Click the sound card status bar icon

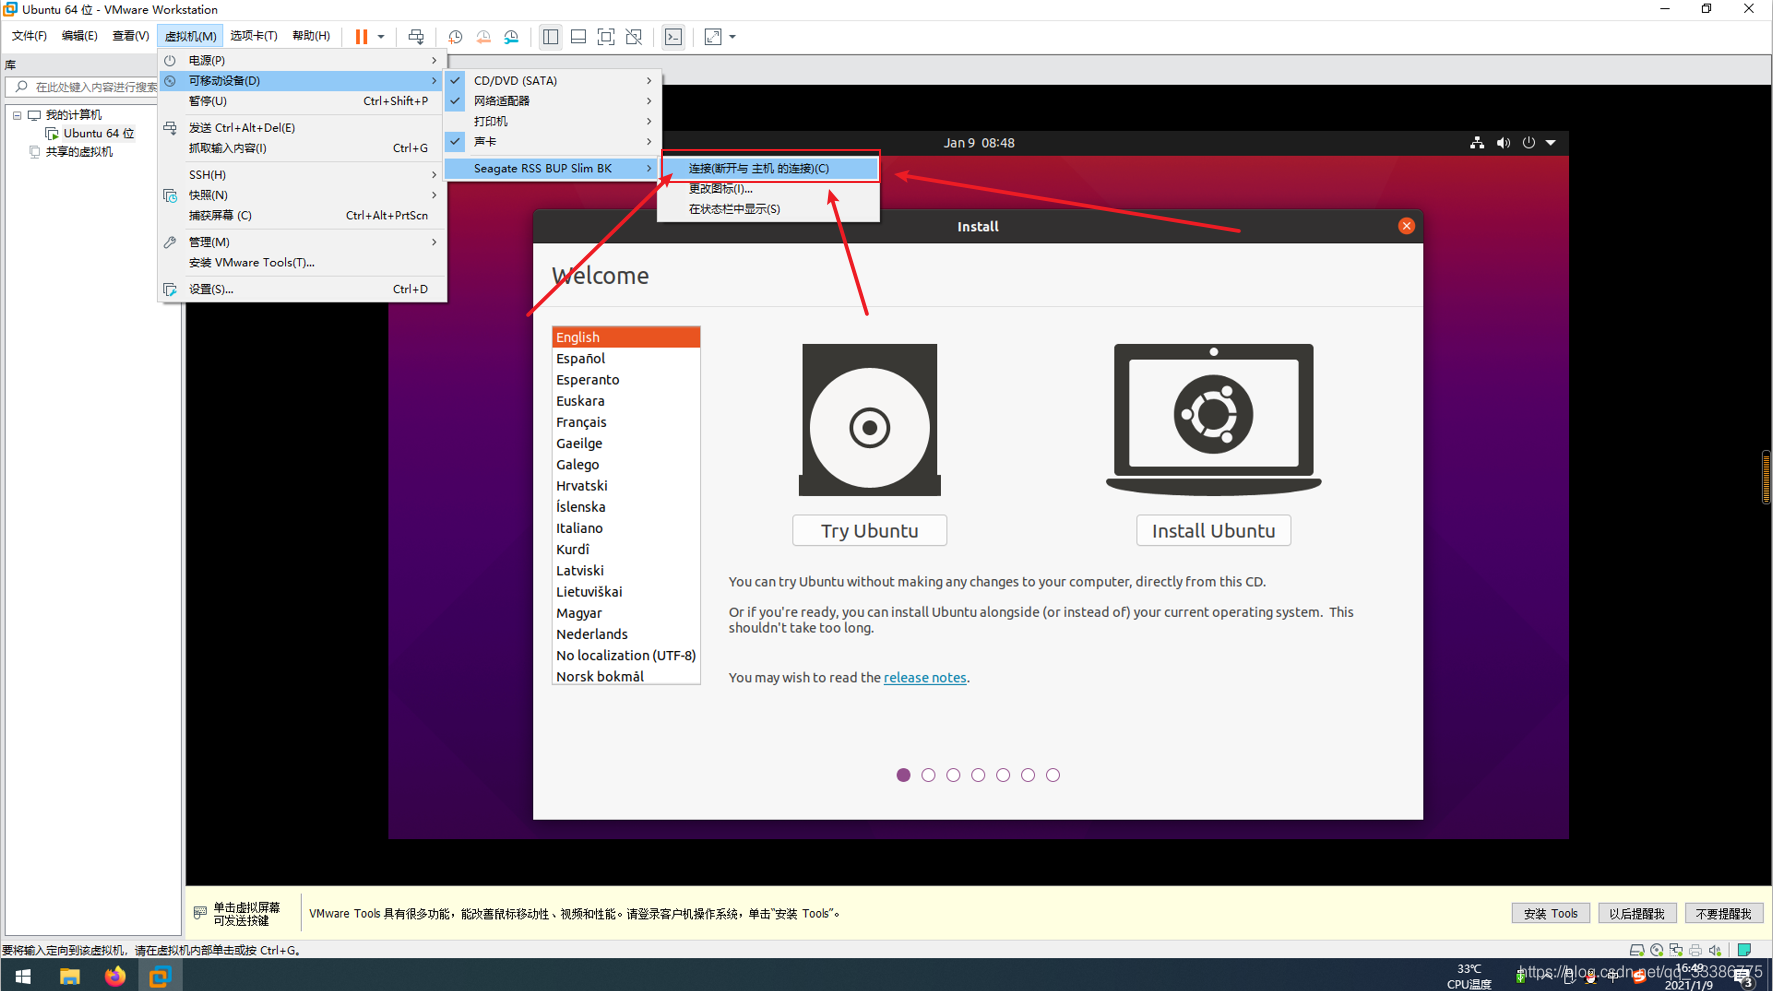click(1715, 950)
